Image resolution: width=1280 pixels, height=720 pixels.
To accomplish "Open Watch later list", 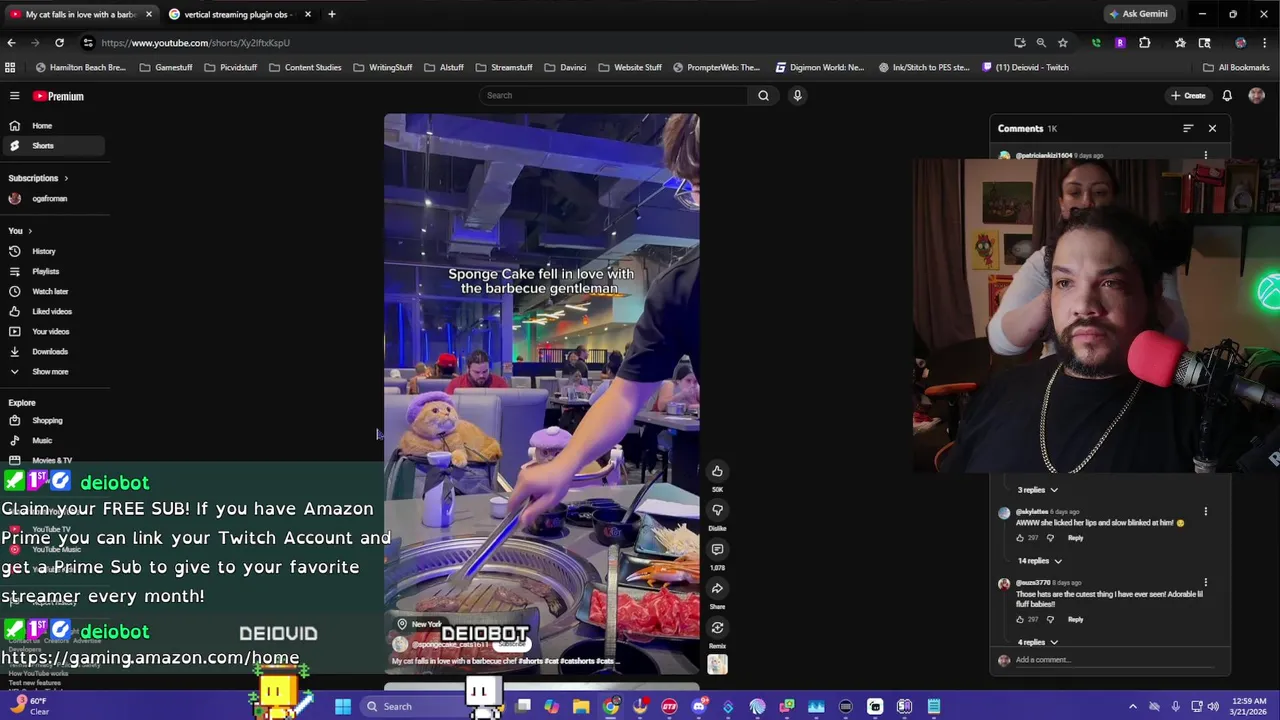I will (54, 291).
